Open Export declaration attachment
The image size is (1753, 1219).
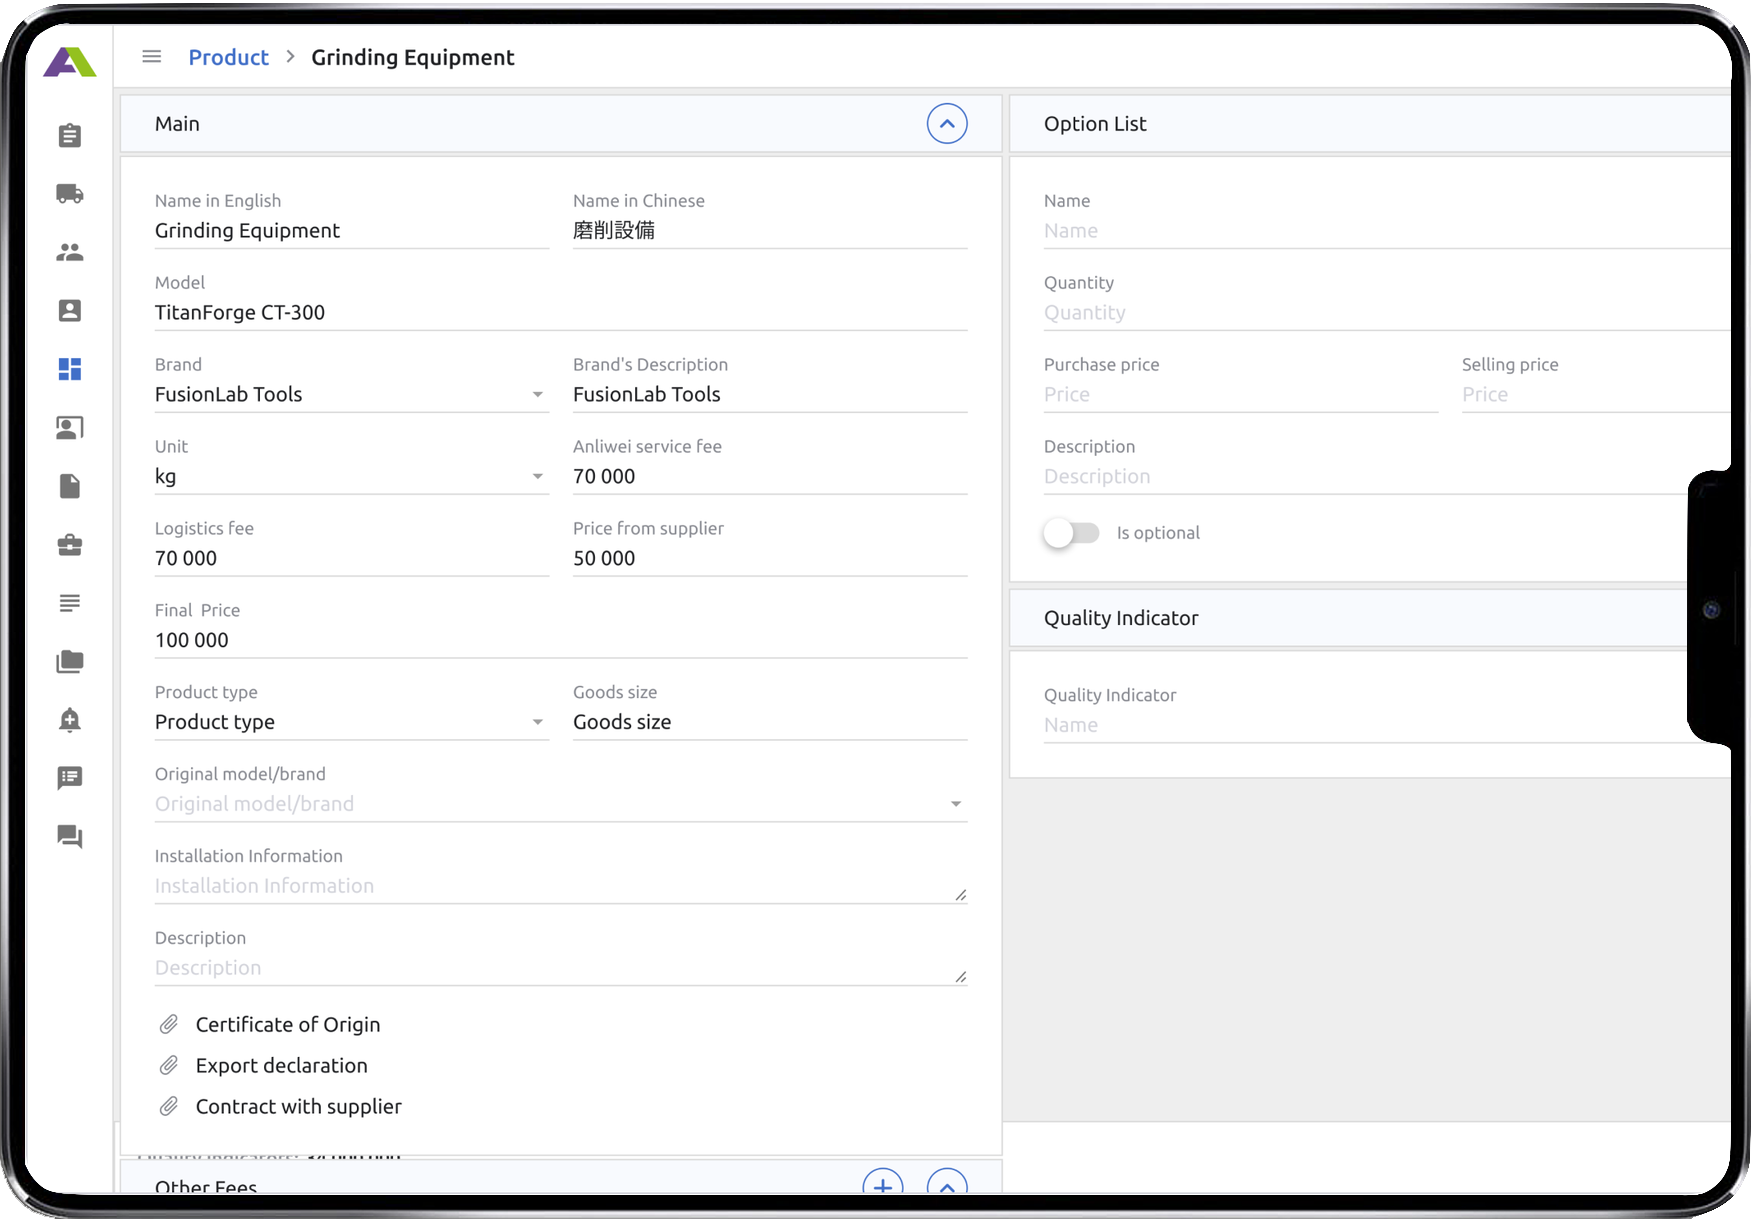(x=281, y=1066)
